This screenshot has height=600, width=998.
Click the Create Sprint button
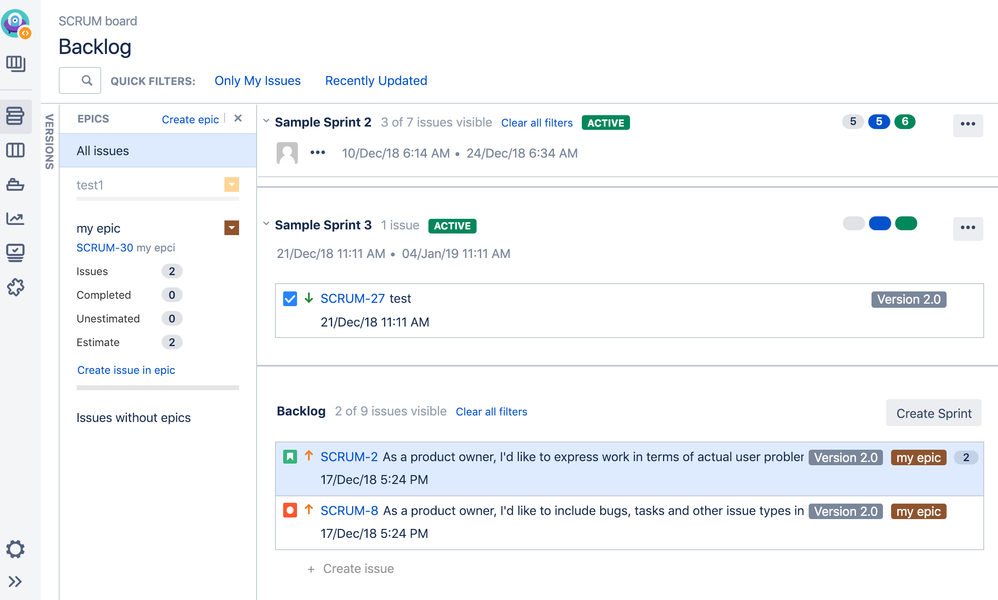[934, 414]
